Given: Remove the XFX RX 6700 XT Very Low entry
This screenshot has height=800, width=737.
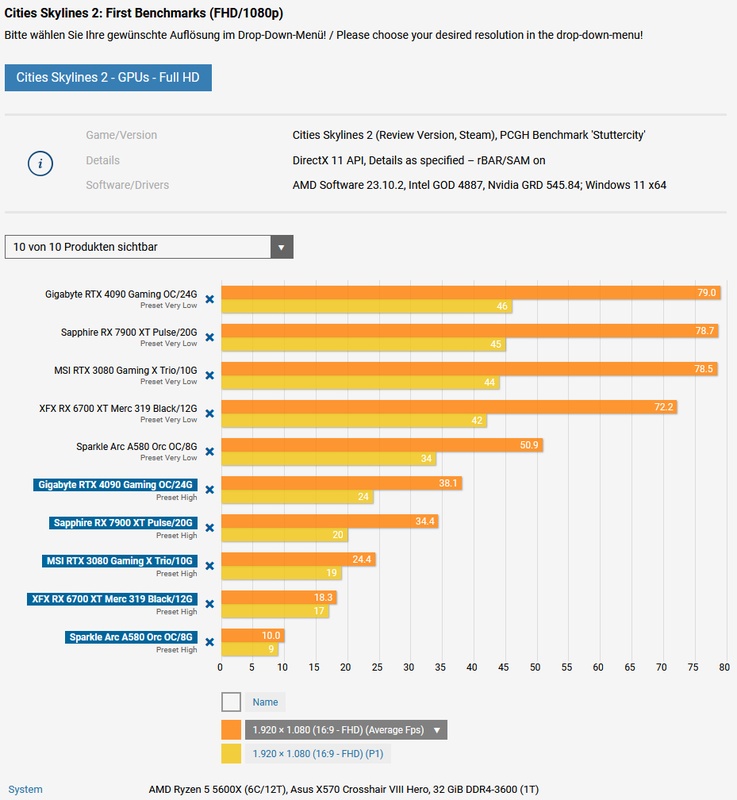Looking at the screenshot, I should (210, 413).
